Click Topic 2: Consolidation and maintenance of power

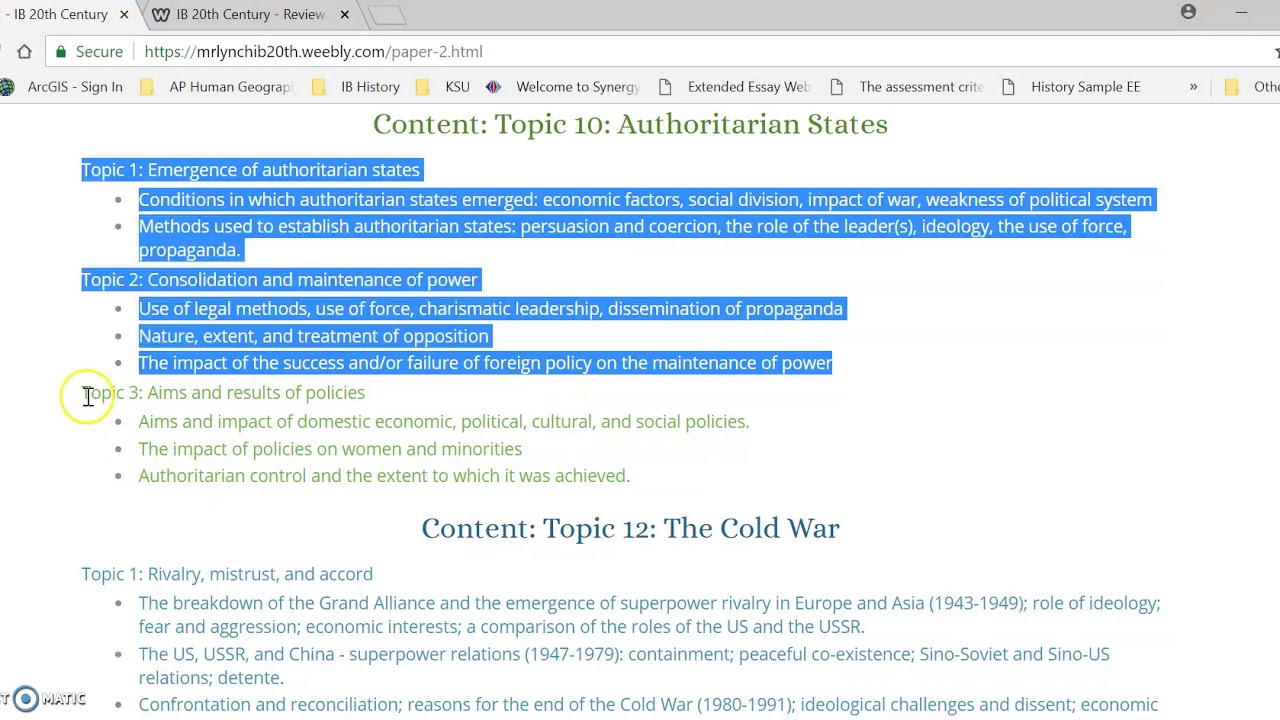(279, 280)
